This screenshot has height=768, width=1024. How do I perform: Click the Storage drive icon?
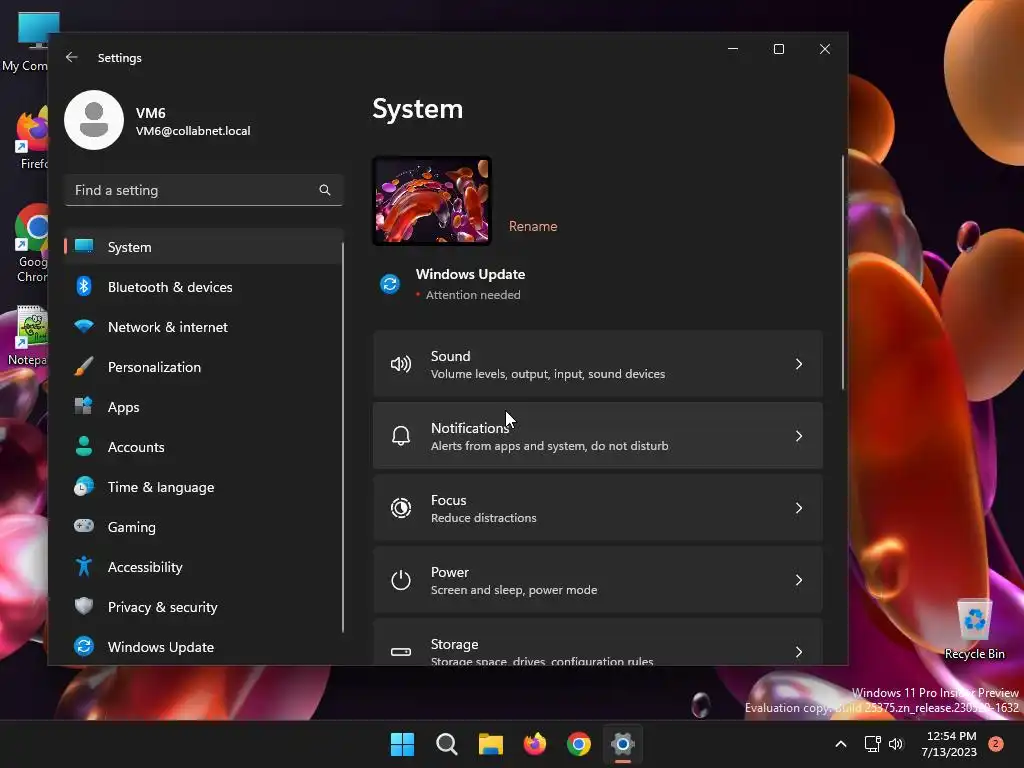click(x=401, y=652)
